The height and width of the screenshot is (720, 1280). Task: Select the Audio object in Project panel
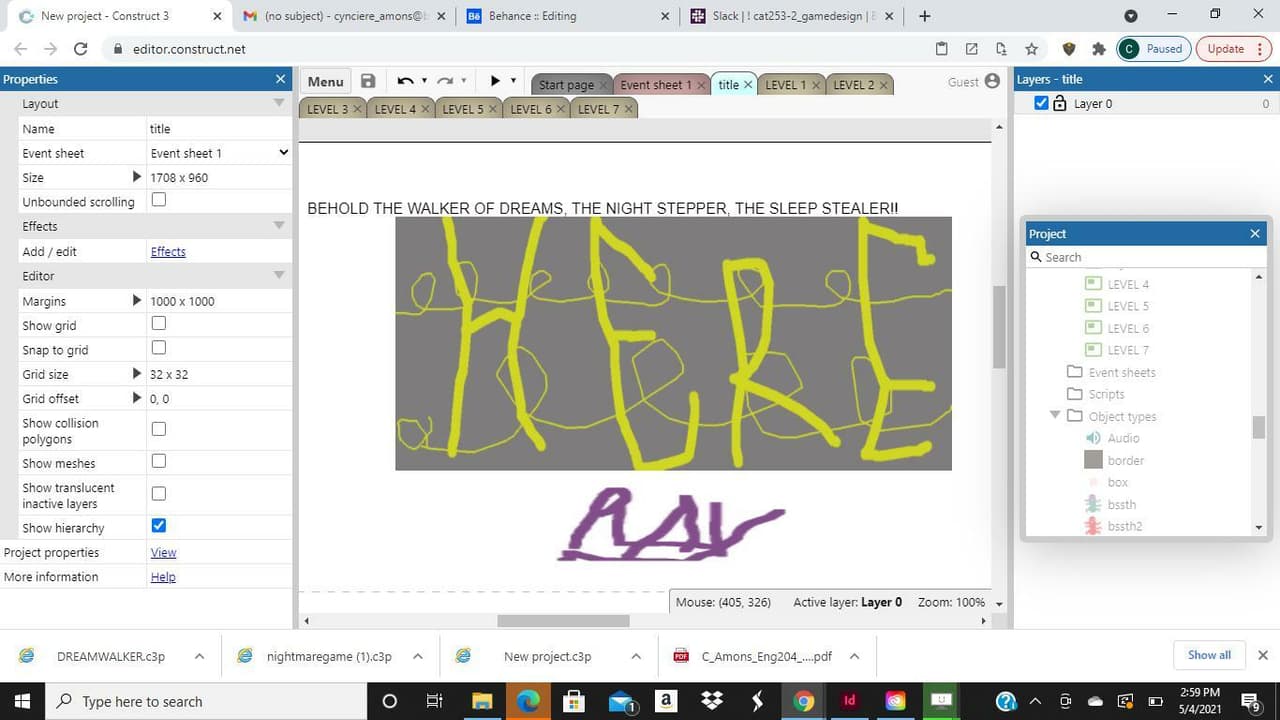1123,438
